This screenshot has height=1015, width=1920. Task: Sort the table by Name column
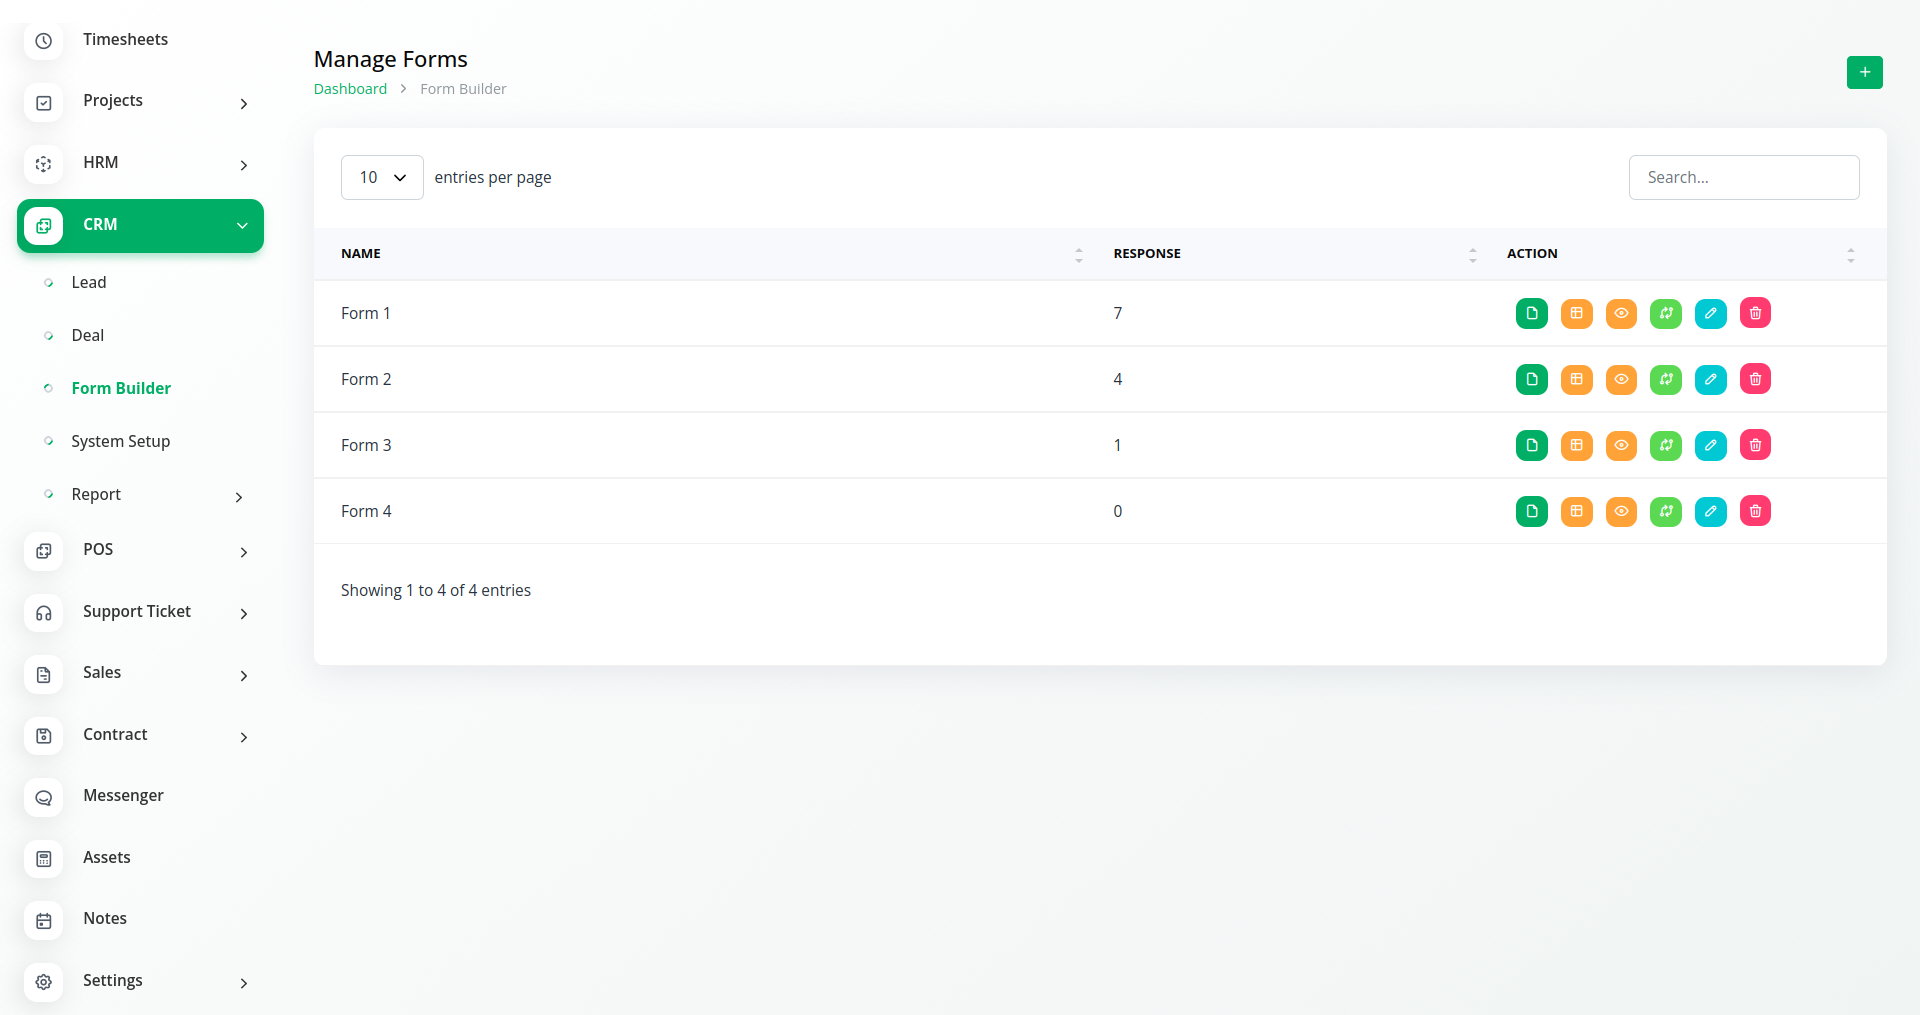tap(361, 254)
